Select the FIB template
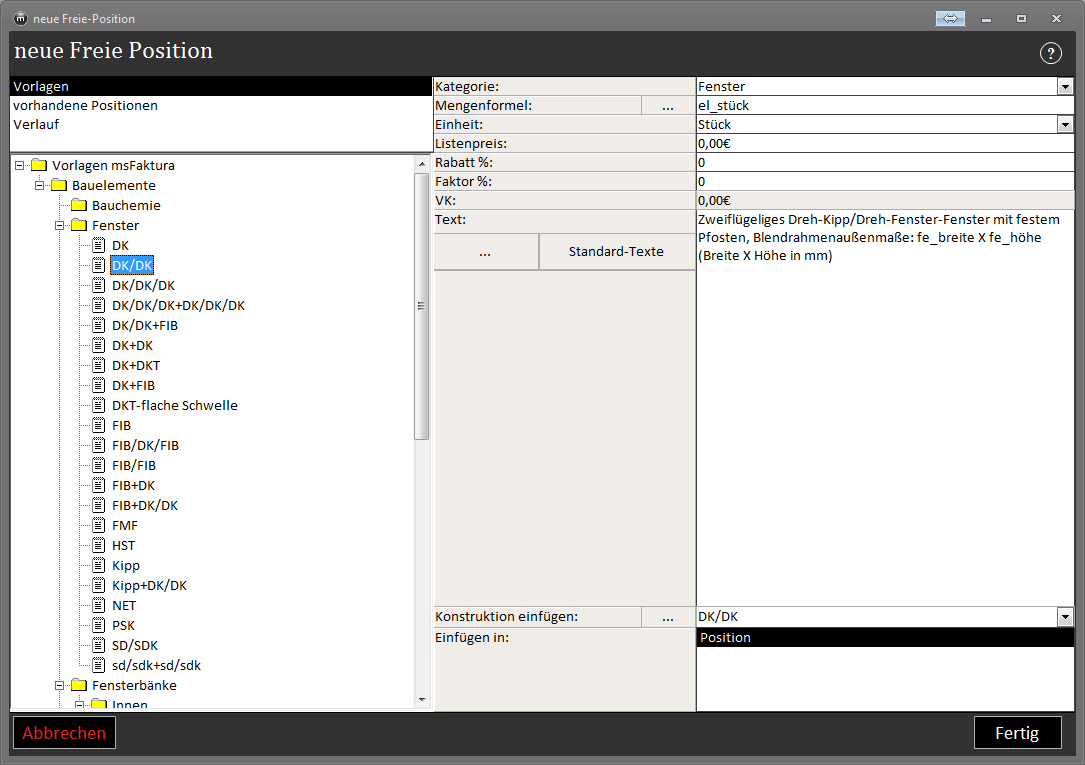Viewport: 1085px width, 765px height. click(x=121, y=425)
